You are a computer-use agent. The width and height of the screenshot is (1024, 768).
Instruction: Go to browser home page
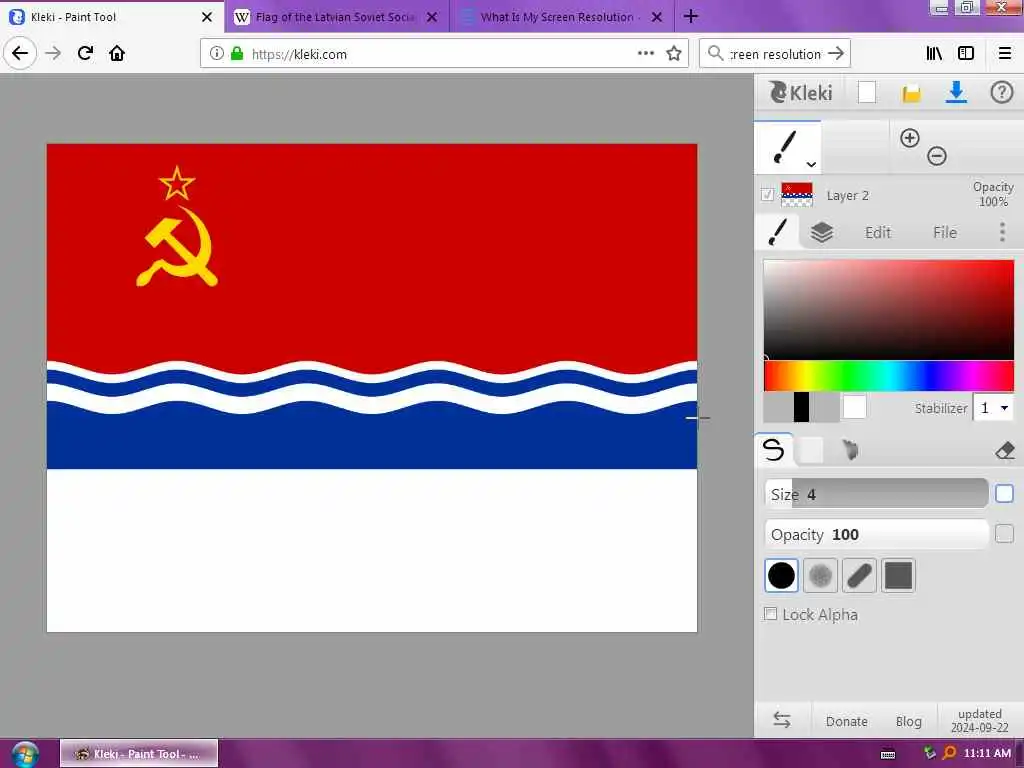[117, 53]
